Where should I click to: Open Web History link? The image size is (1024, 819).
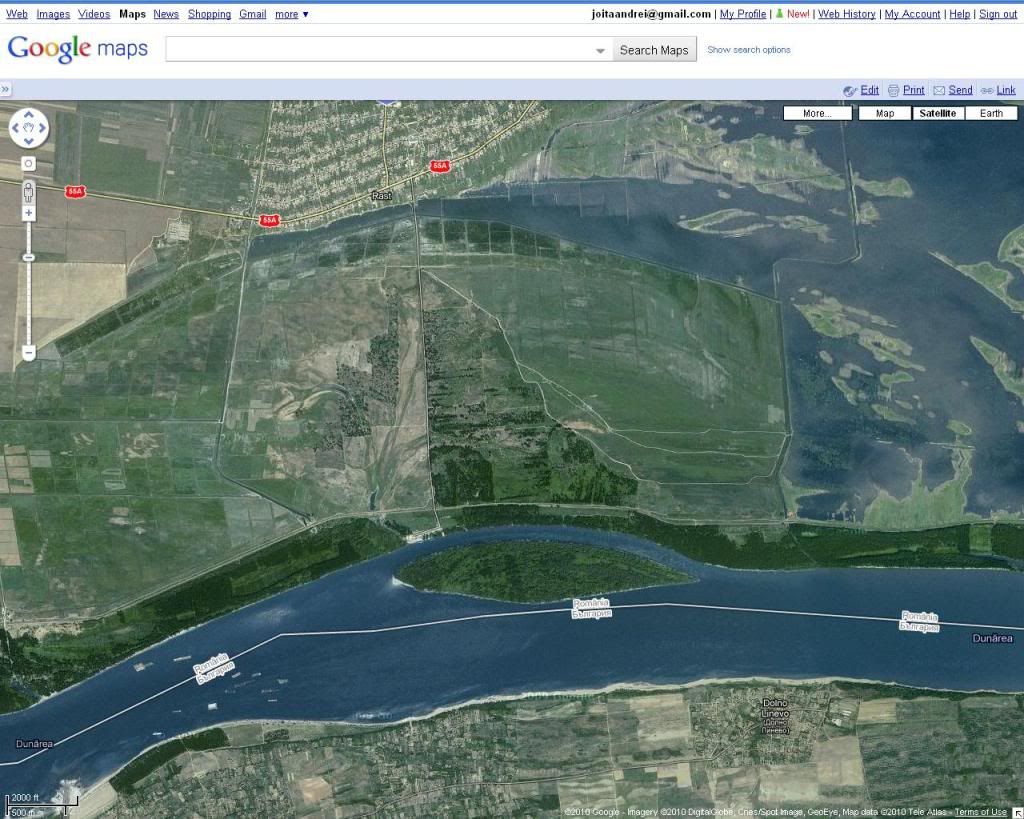(x=846, y=14)
